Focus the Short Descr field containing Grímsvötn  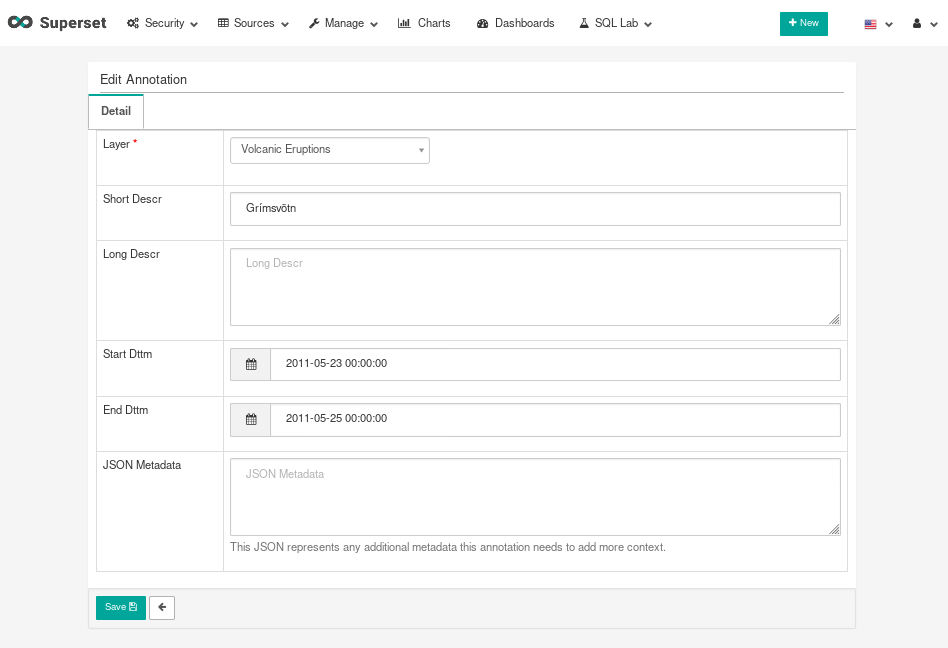(x=535, y=209)
